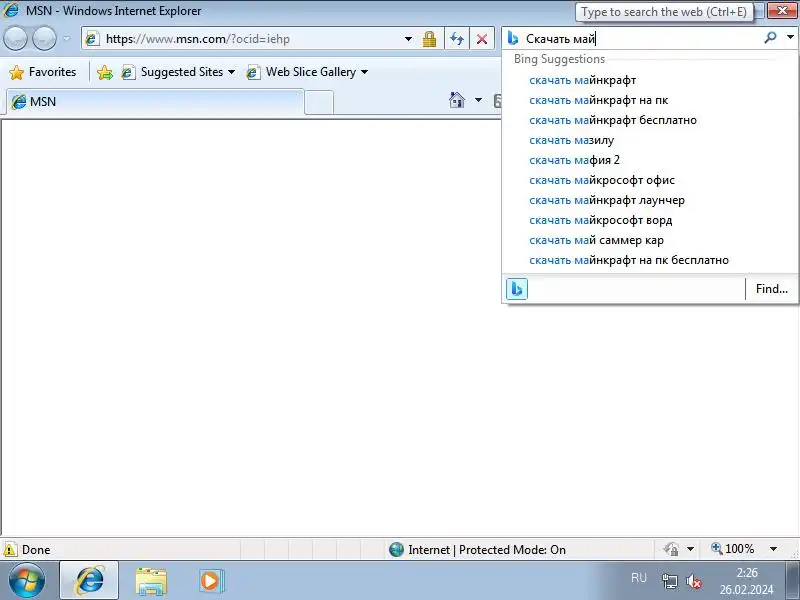Open Web Slice Gallery dropdown

(x=307, y=72)
